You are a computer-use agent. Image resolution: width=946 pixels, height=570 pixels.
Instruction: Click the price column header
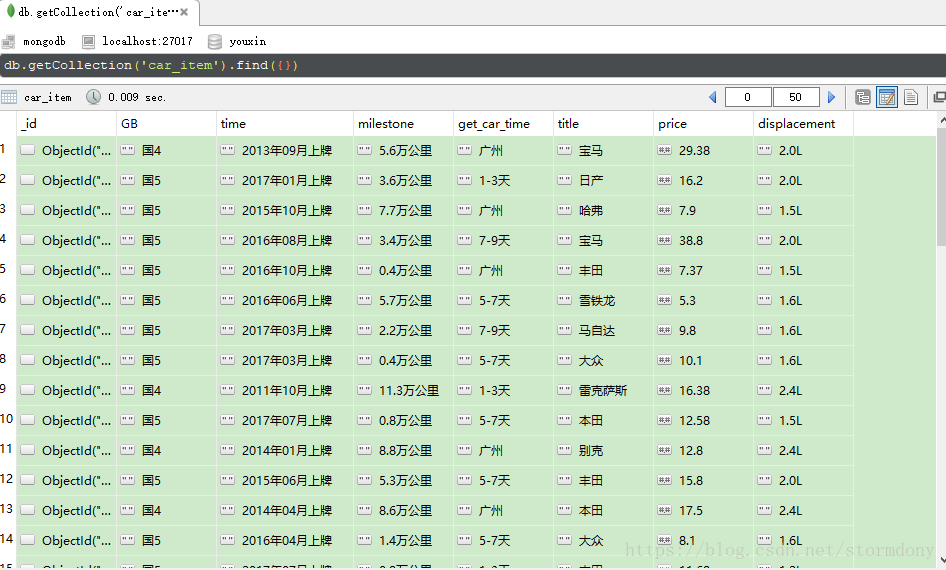[x=703, y=124]
